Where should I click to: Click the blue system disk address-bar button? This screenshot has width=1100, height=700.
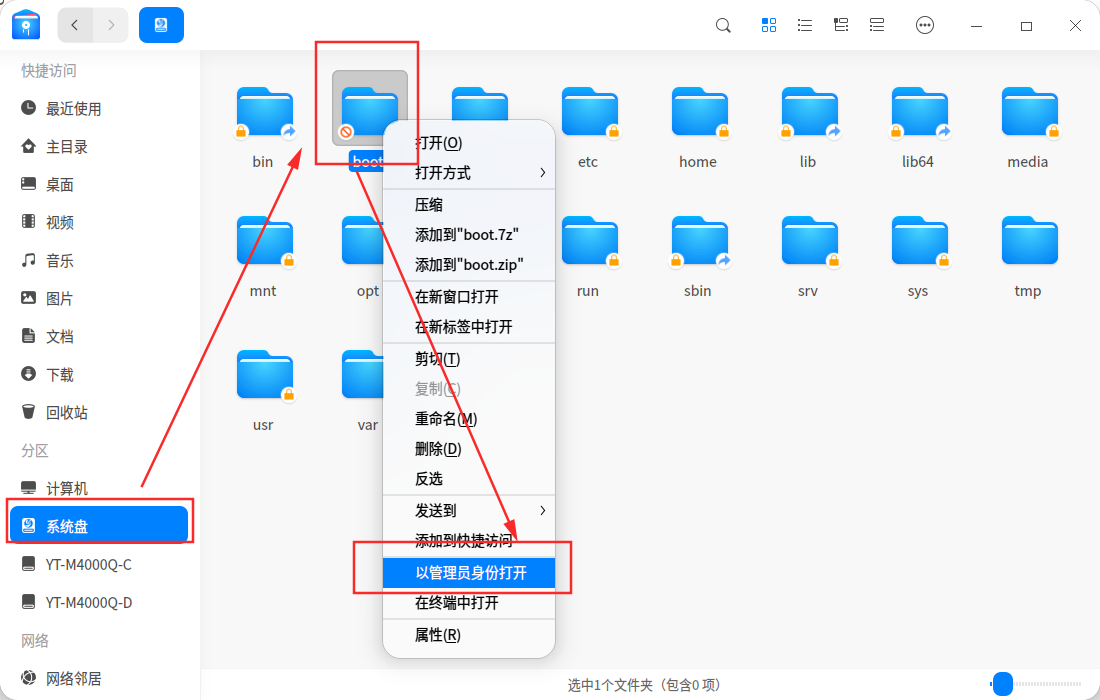[161, 25]
